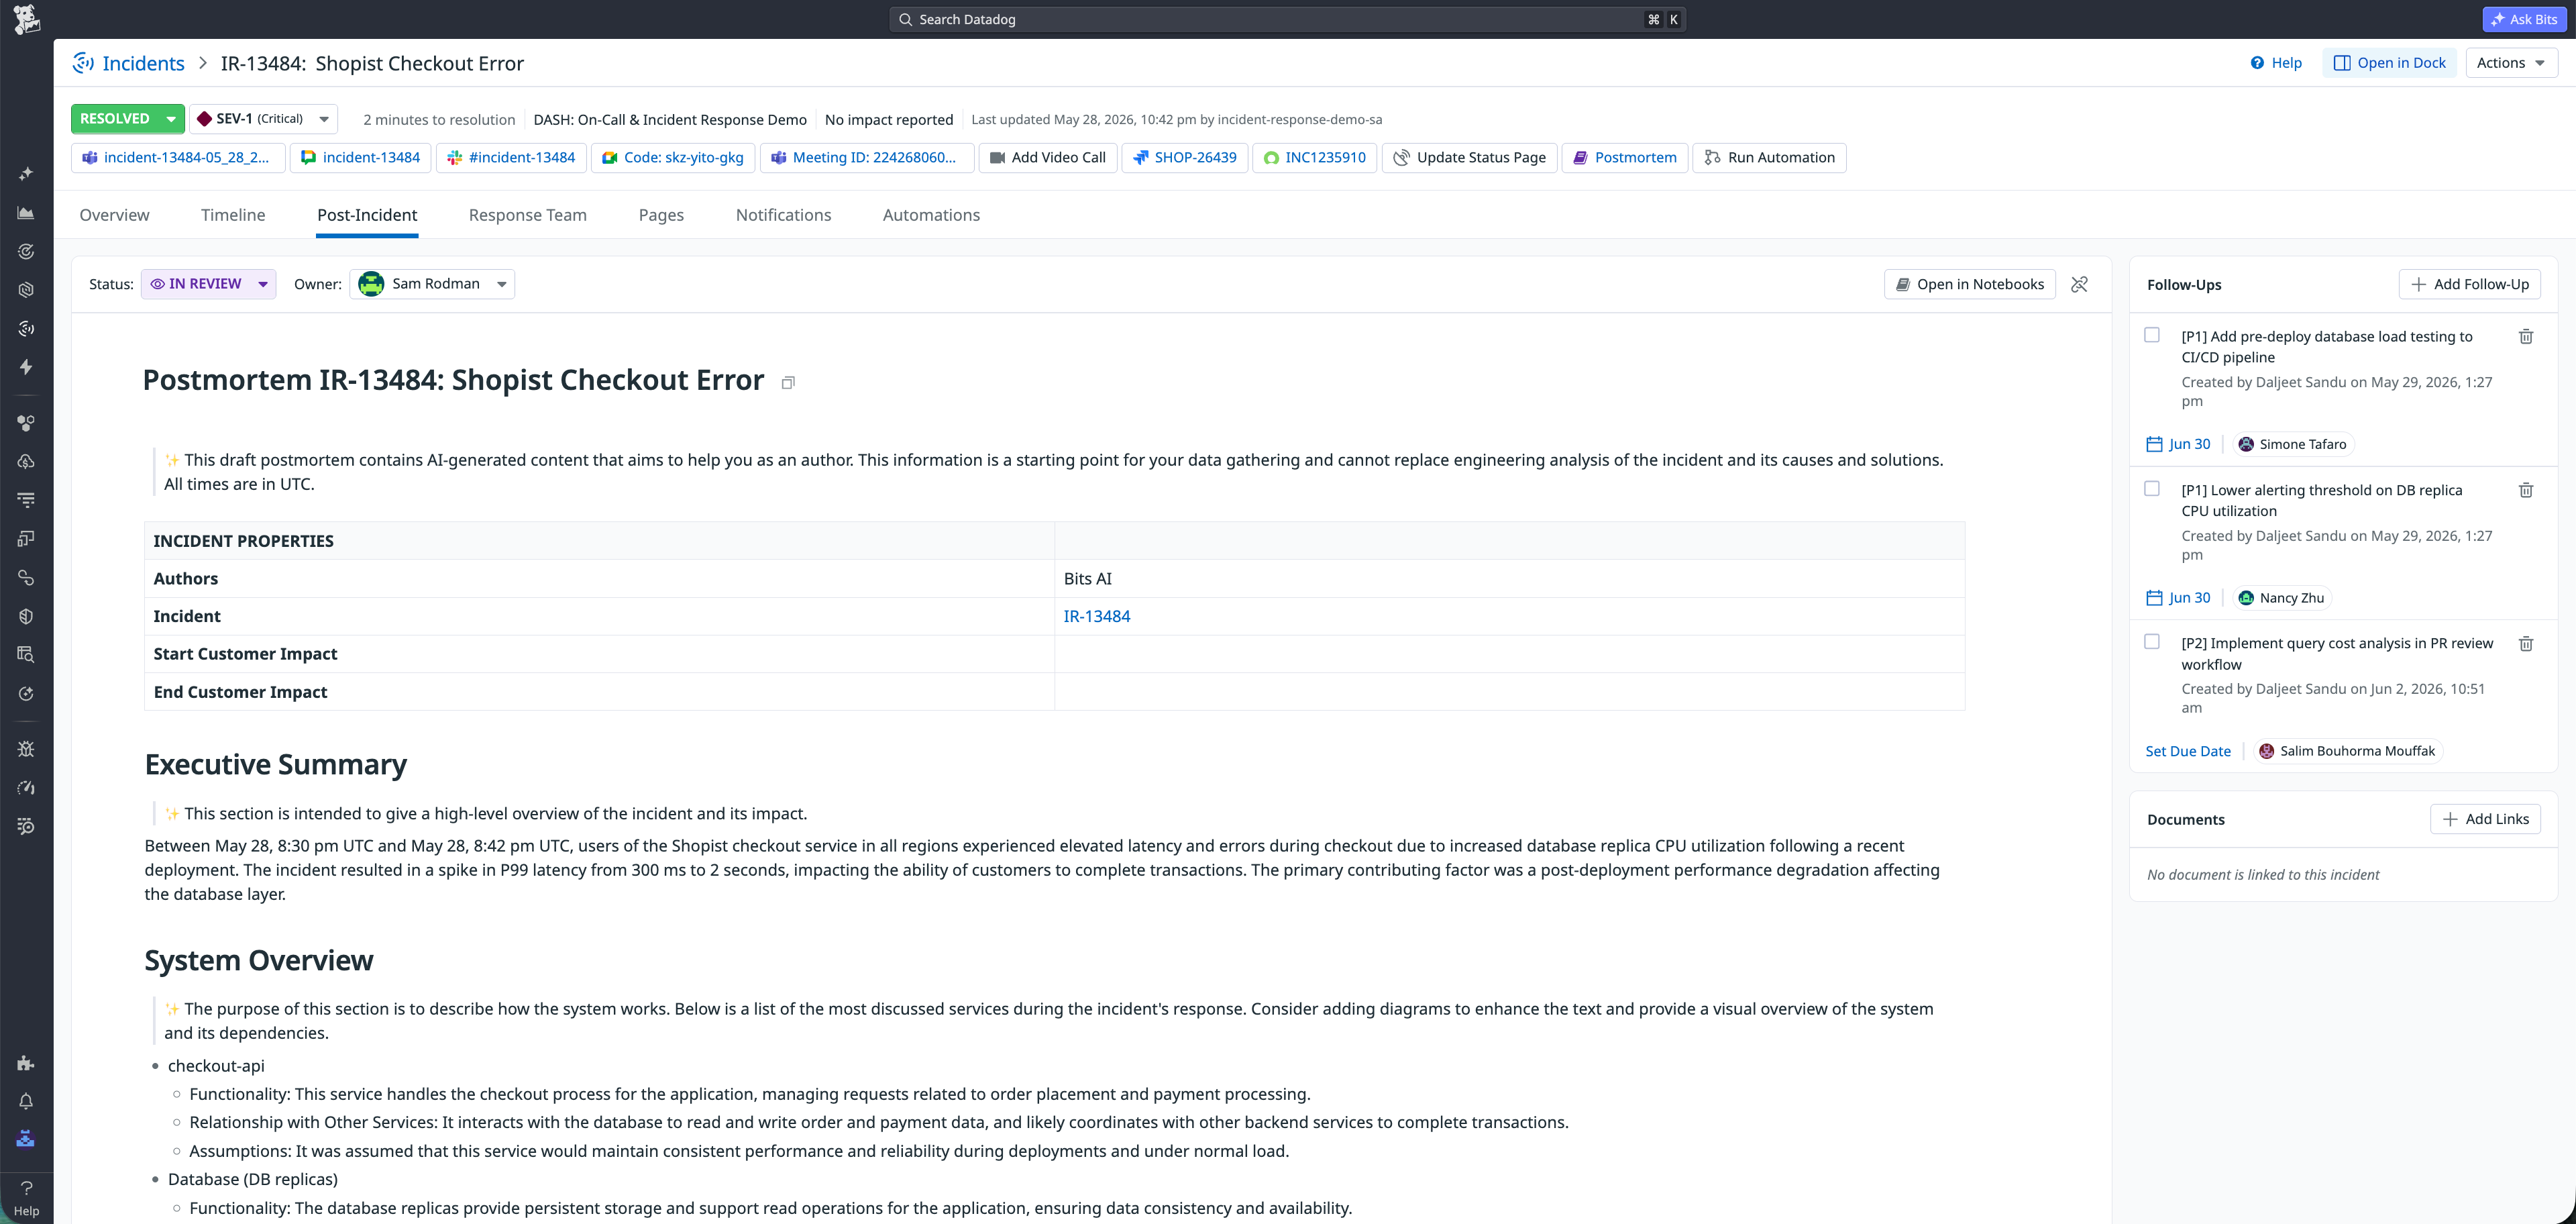Click the Incidents breadcrumb icon
Viewport: 2576px width, 1224px height.
[x=84, y=63]
